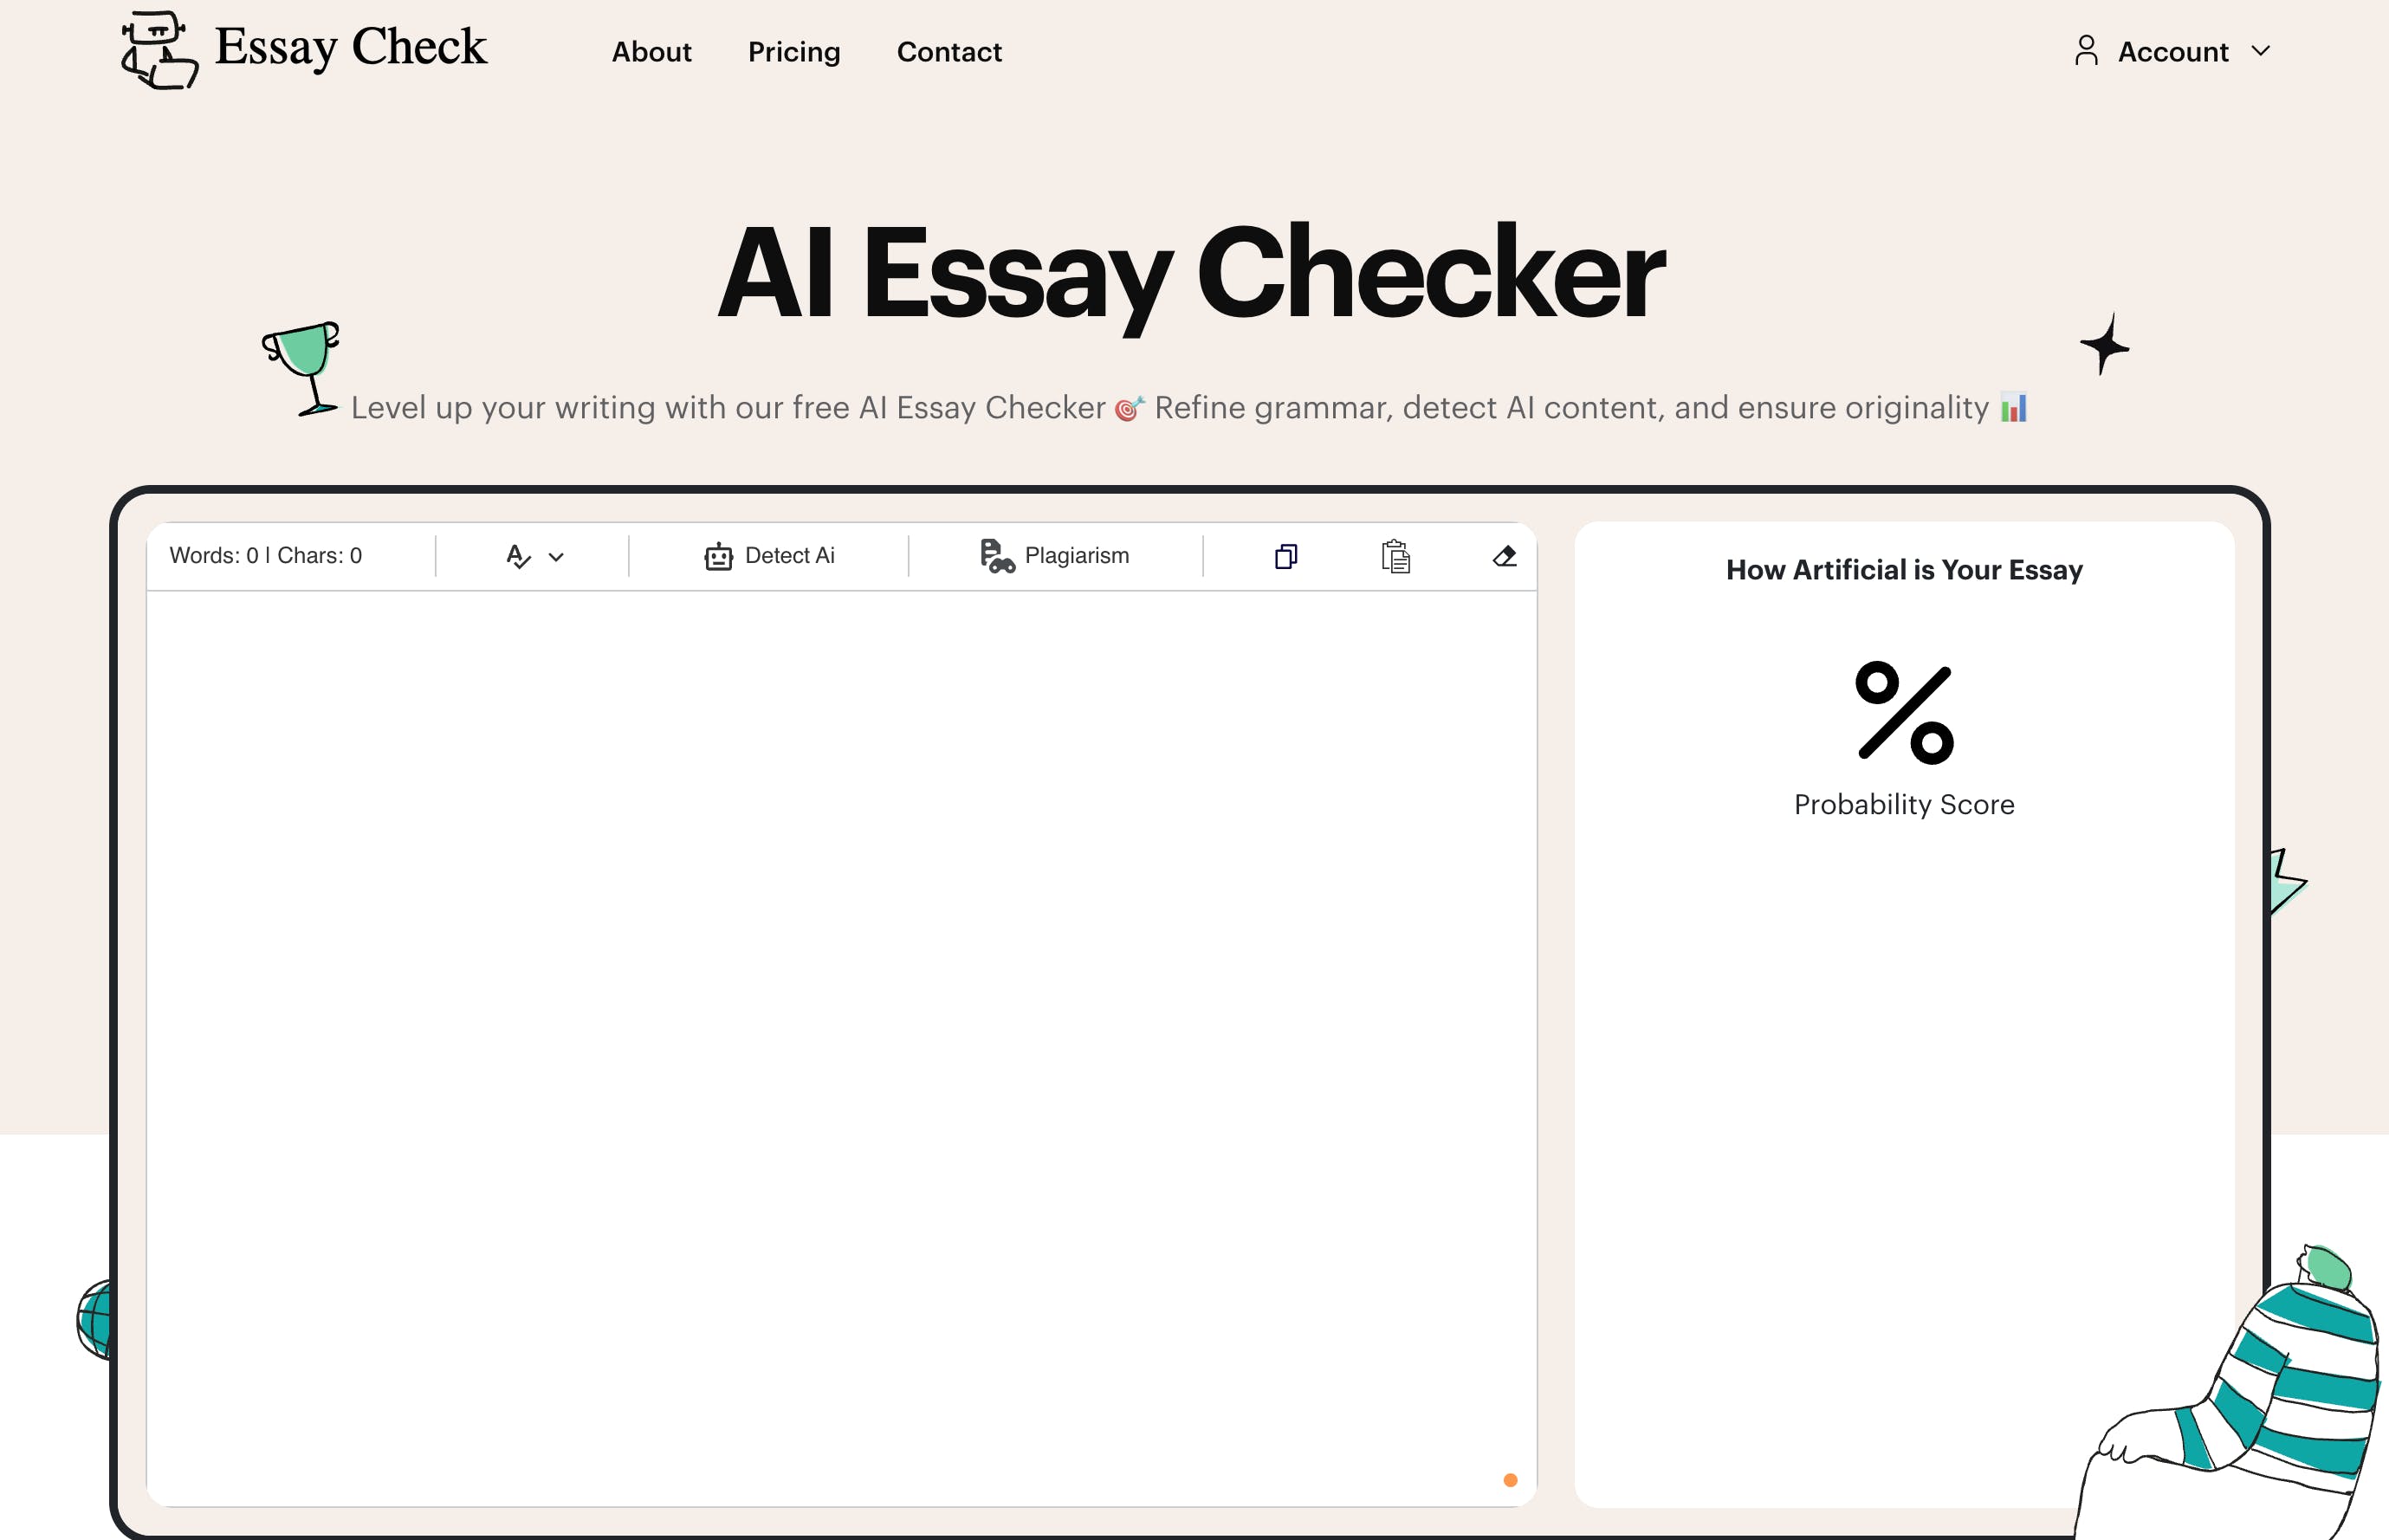Open the About navigation menu item
This screenshot has width=2389, height=1540.
click(650, 50)
